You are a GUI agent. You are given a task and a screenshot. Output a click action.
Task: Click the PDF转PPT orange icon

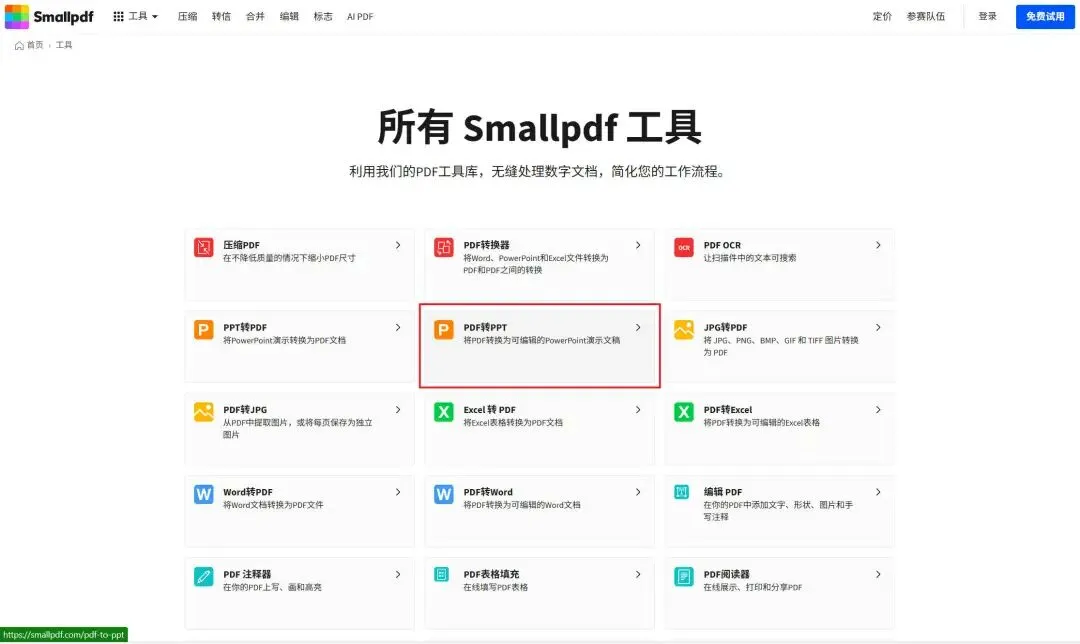pos(444,330)
